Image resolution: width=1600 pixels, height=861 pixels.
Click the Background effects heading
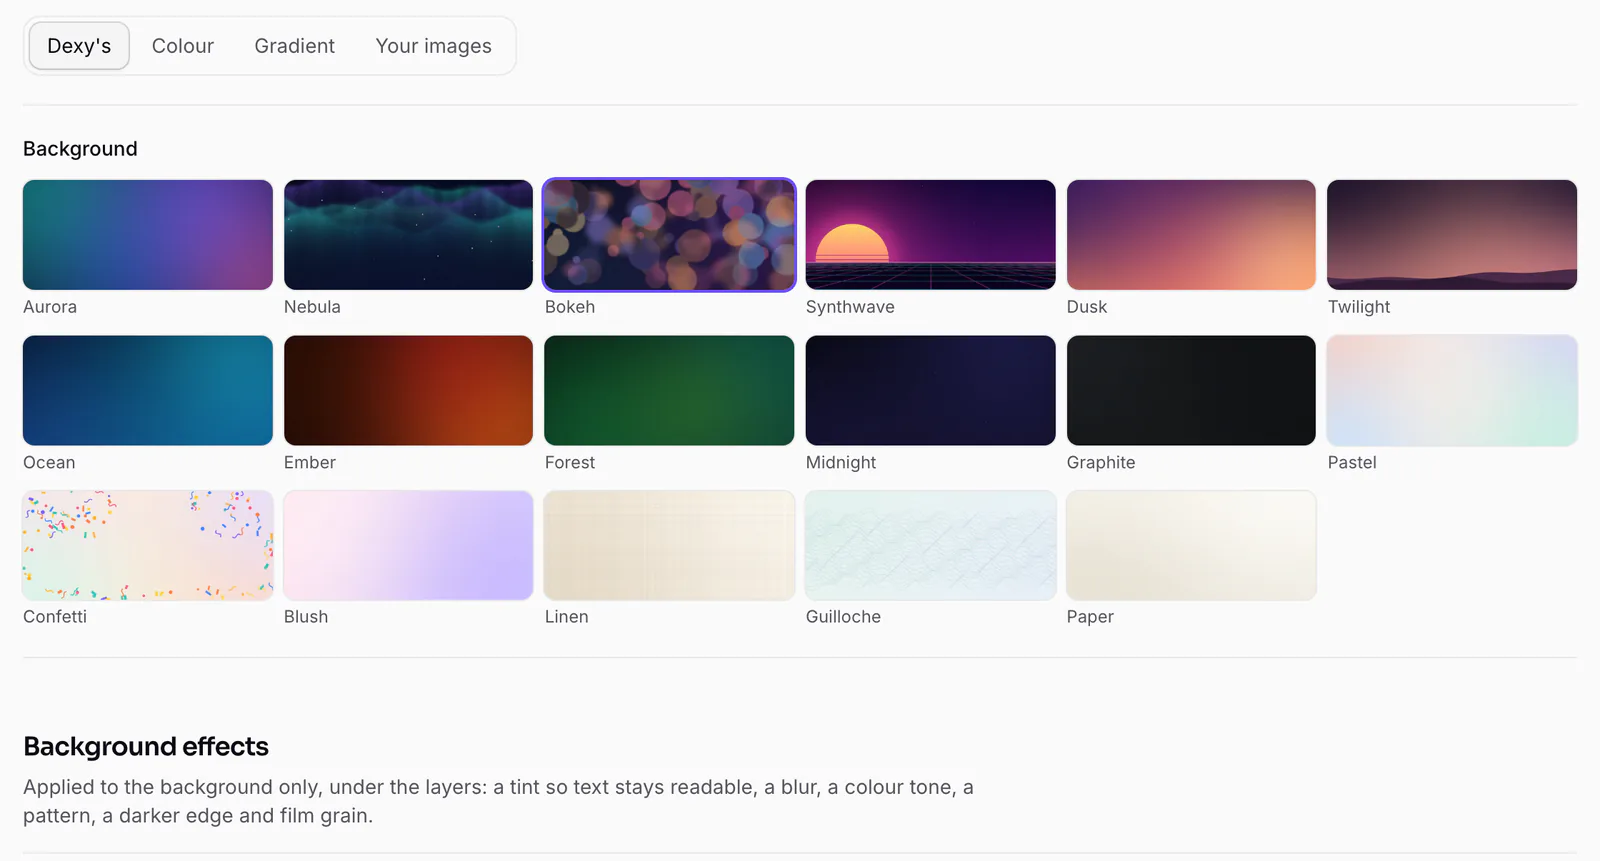coord(146,747)
